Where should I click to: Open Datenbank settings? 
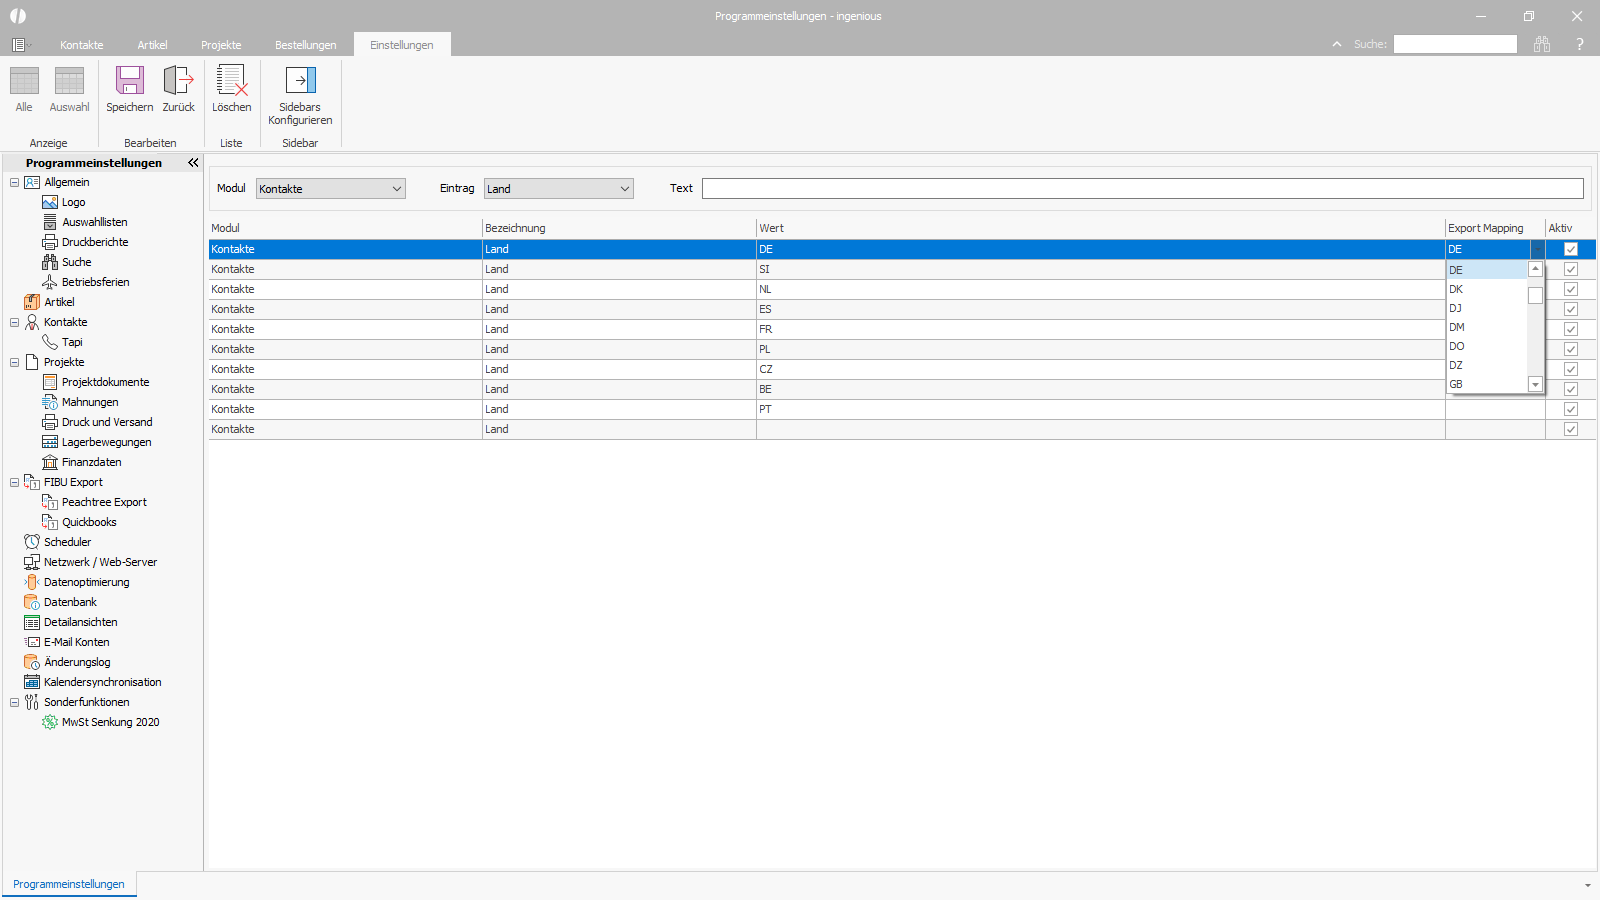(70, 602)
